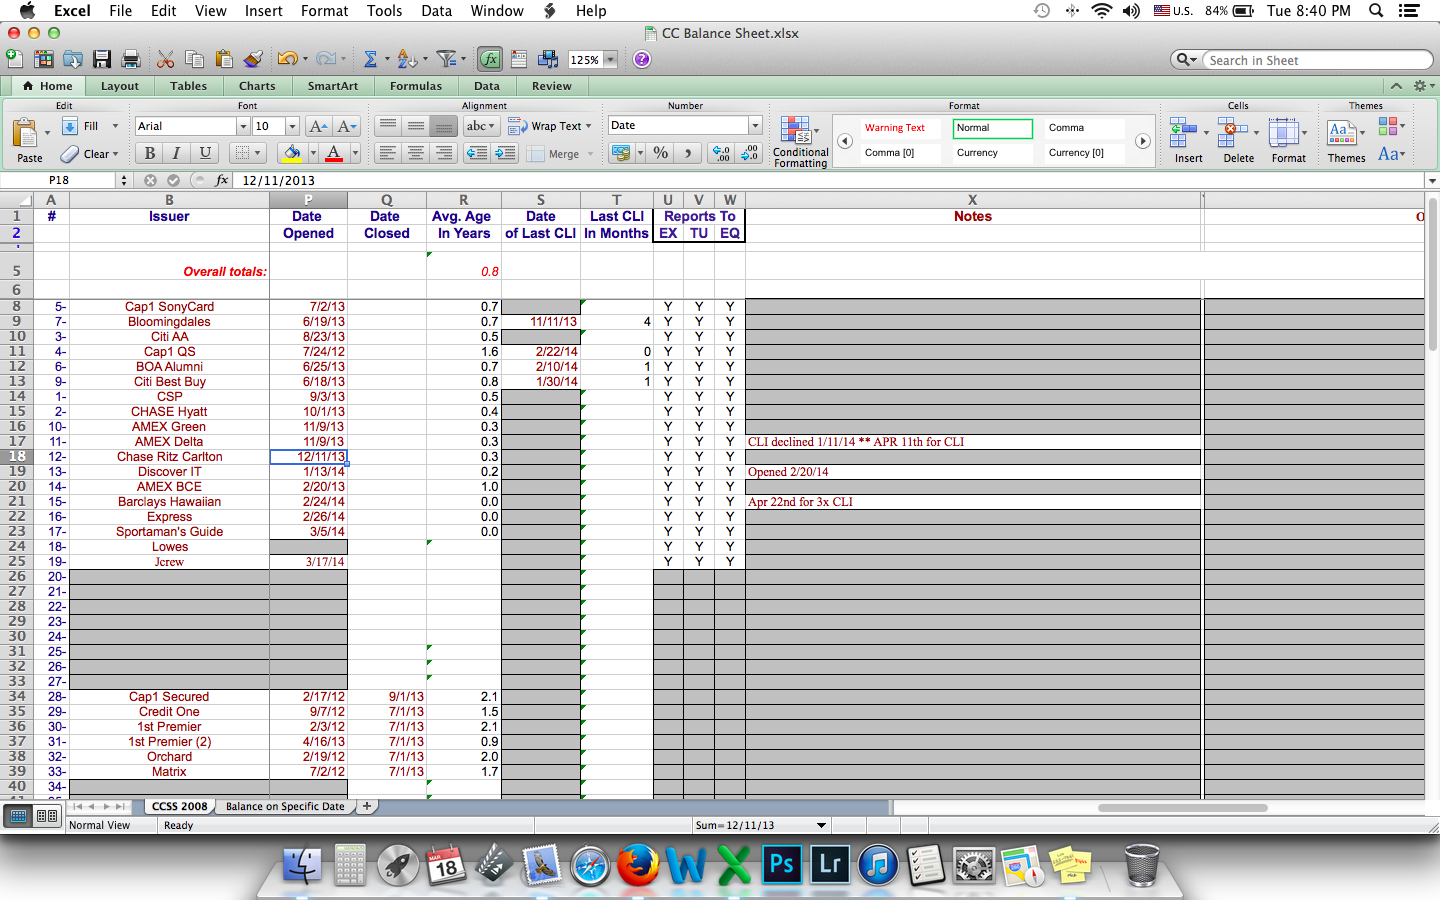1440x900 pixels.
Task: Align text left in cell
Action: pyautogui.click(x=388, y=153)
